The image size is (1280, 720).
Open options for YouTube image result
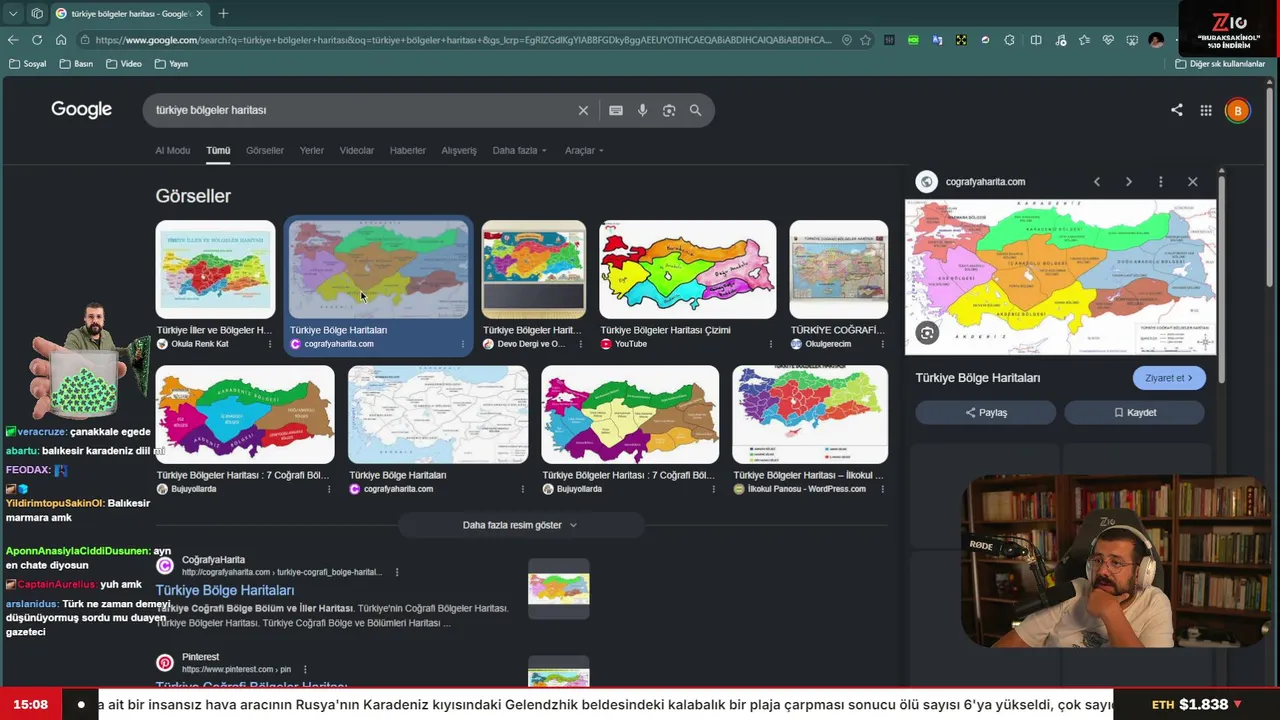click(x=770, y=344)
